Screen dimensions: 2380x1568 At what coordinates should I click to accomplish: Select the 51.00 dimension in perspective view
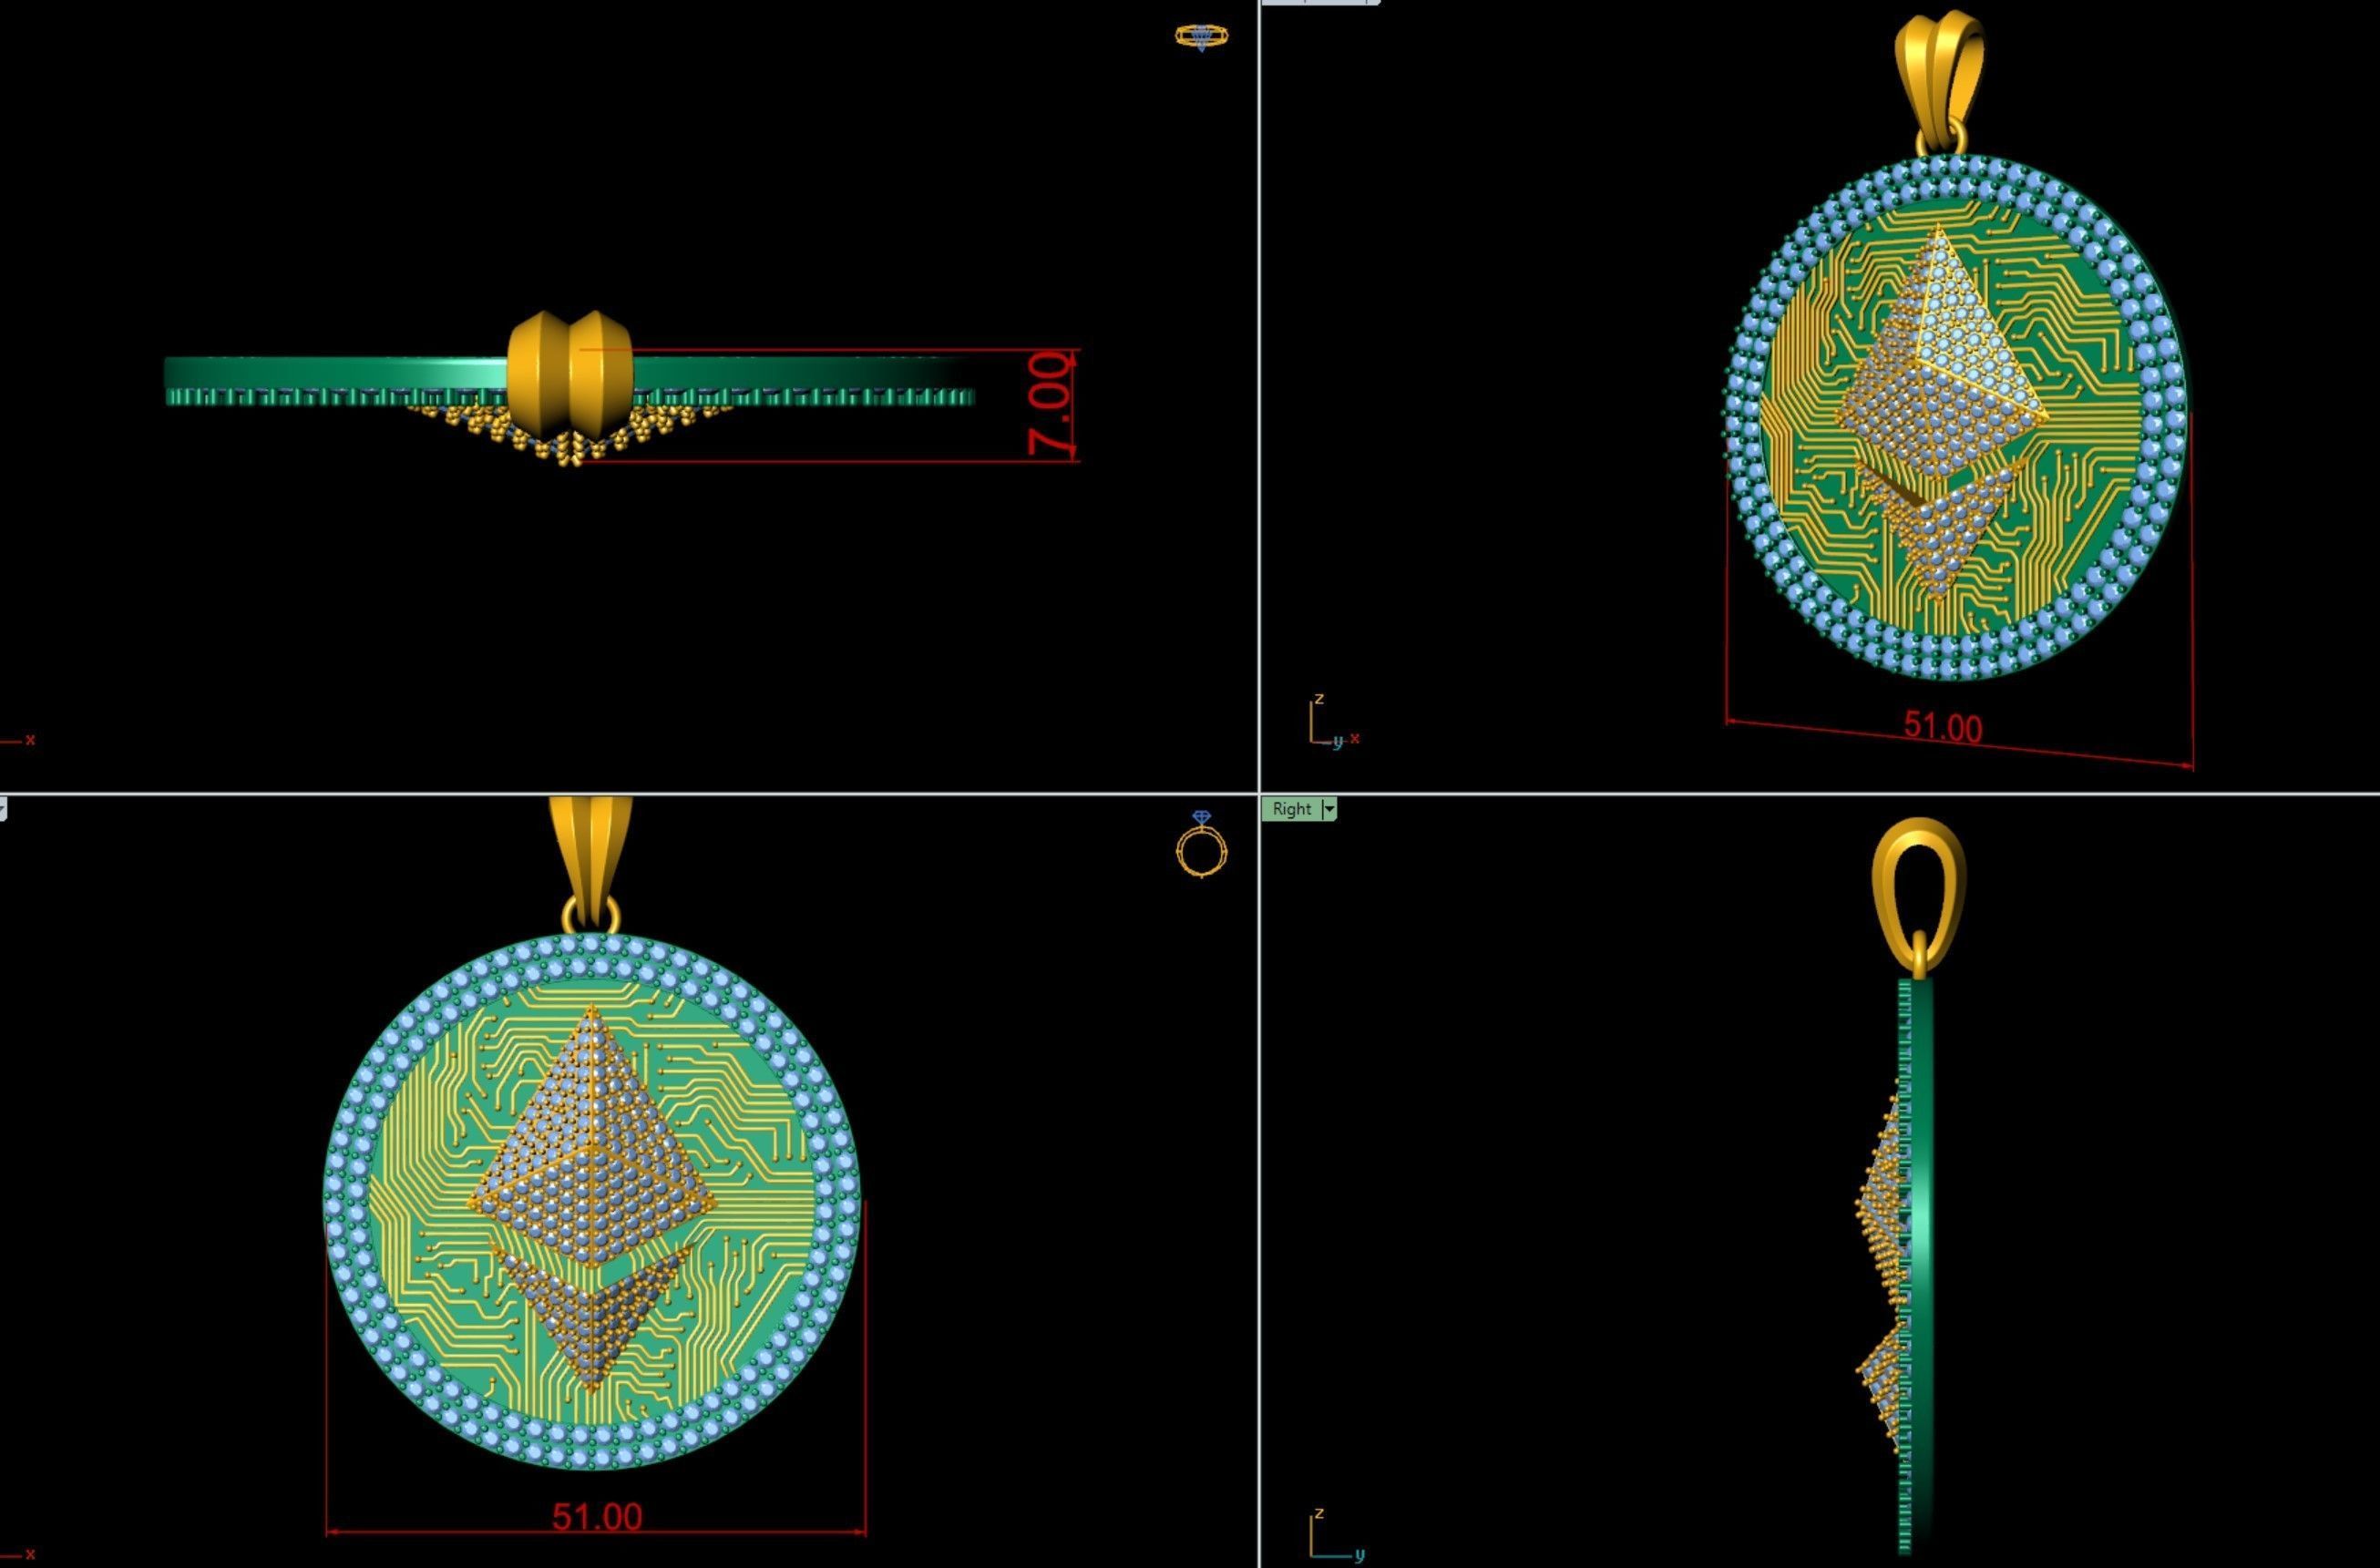(x=1941, y=726)
